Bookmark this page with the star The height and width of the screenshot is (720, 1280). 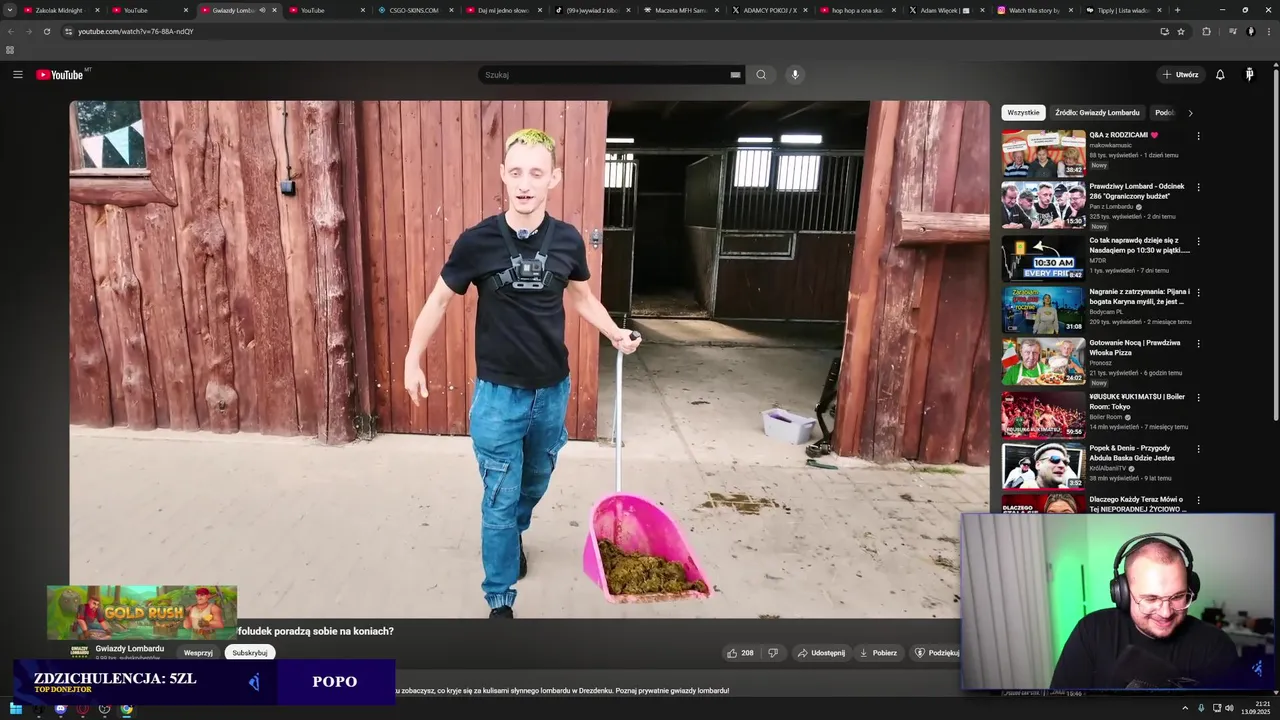[1181, 31]
